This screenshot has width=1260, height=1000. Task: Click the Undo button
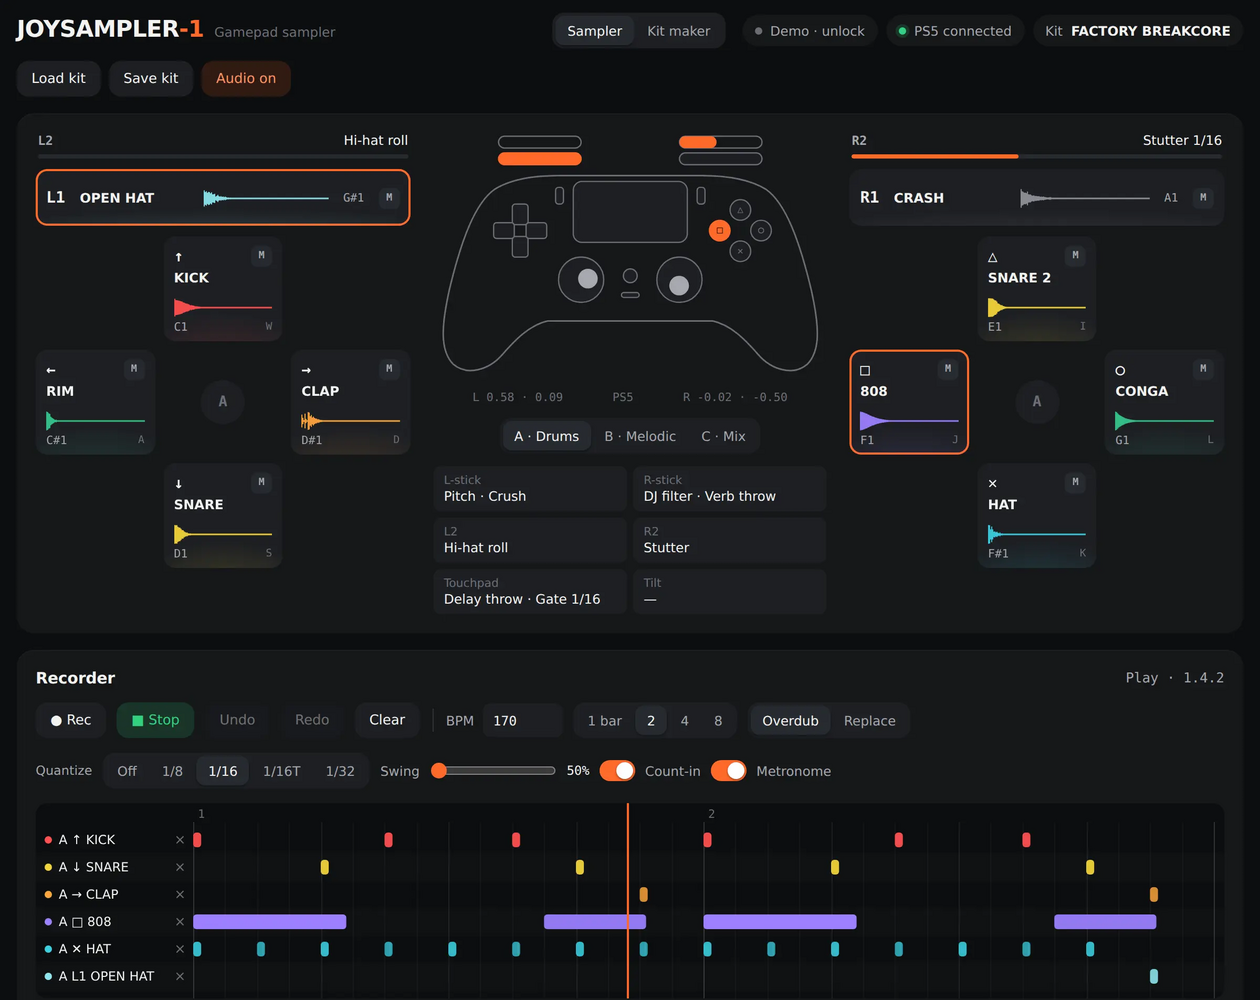pos(237,720)
